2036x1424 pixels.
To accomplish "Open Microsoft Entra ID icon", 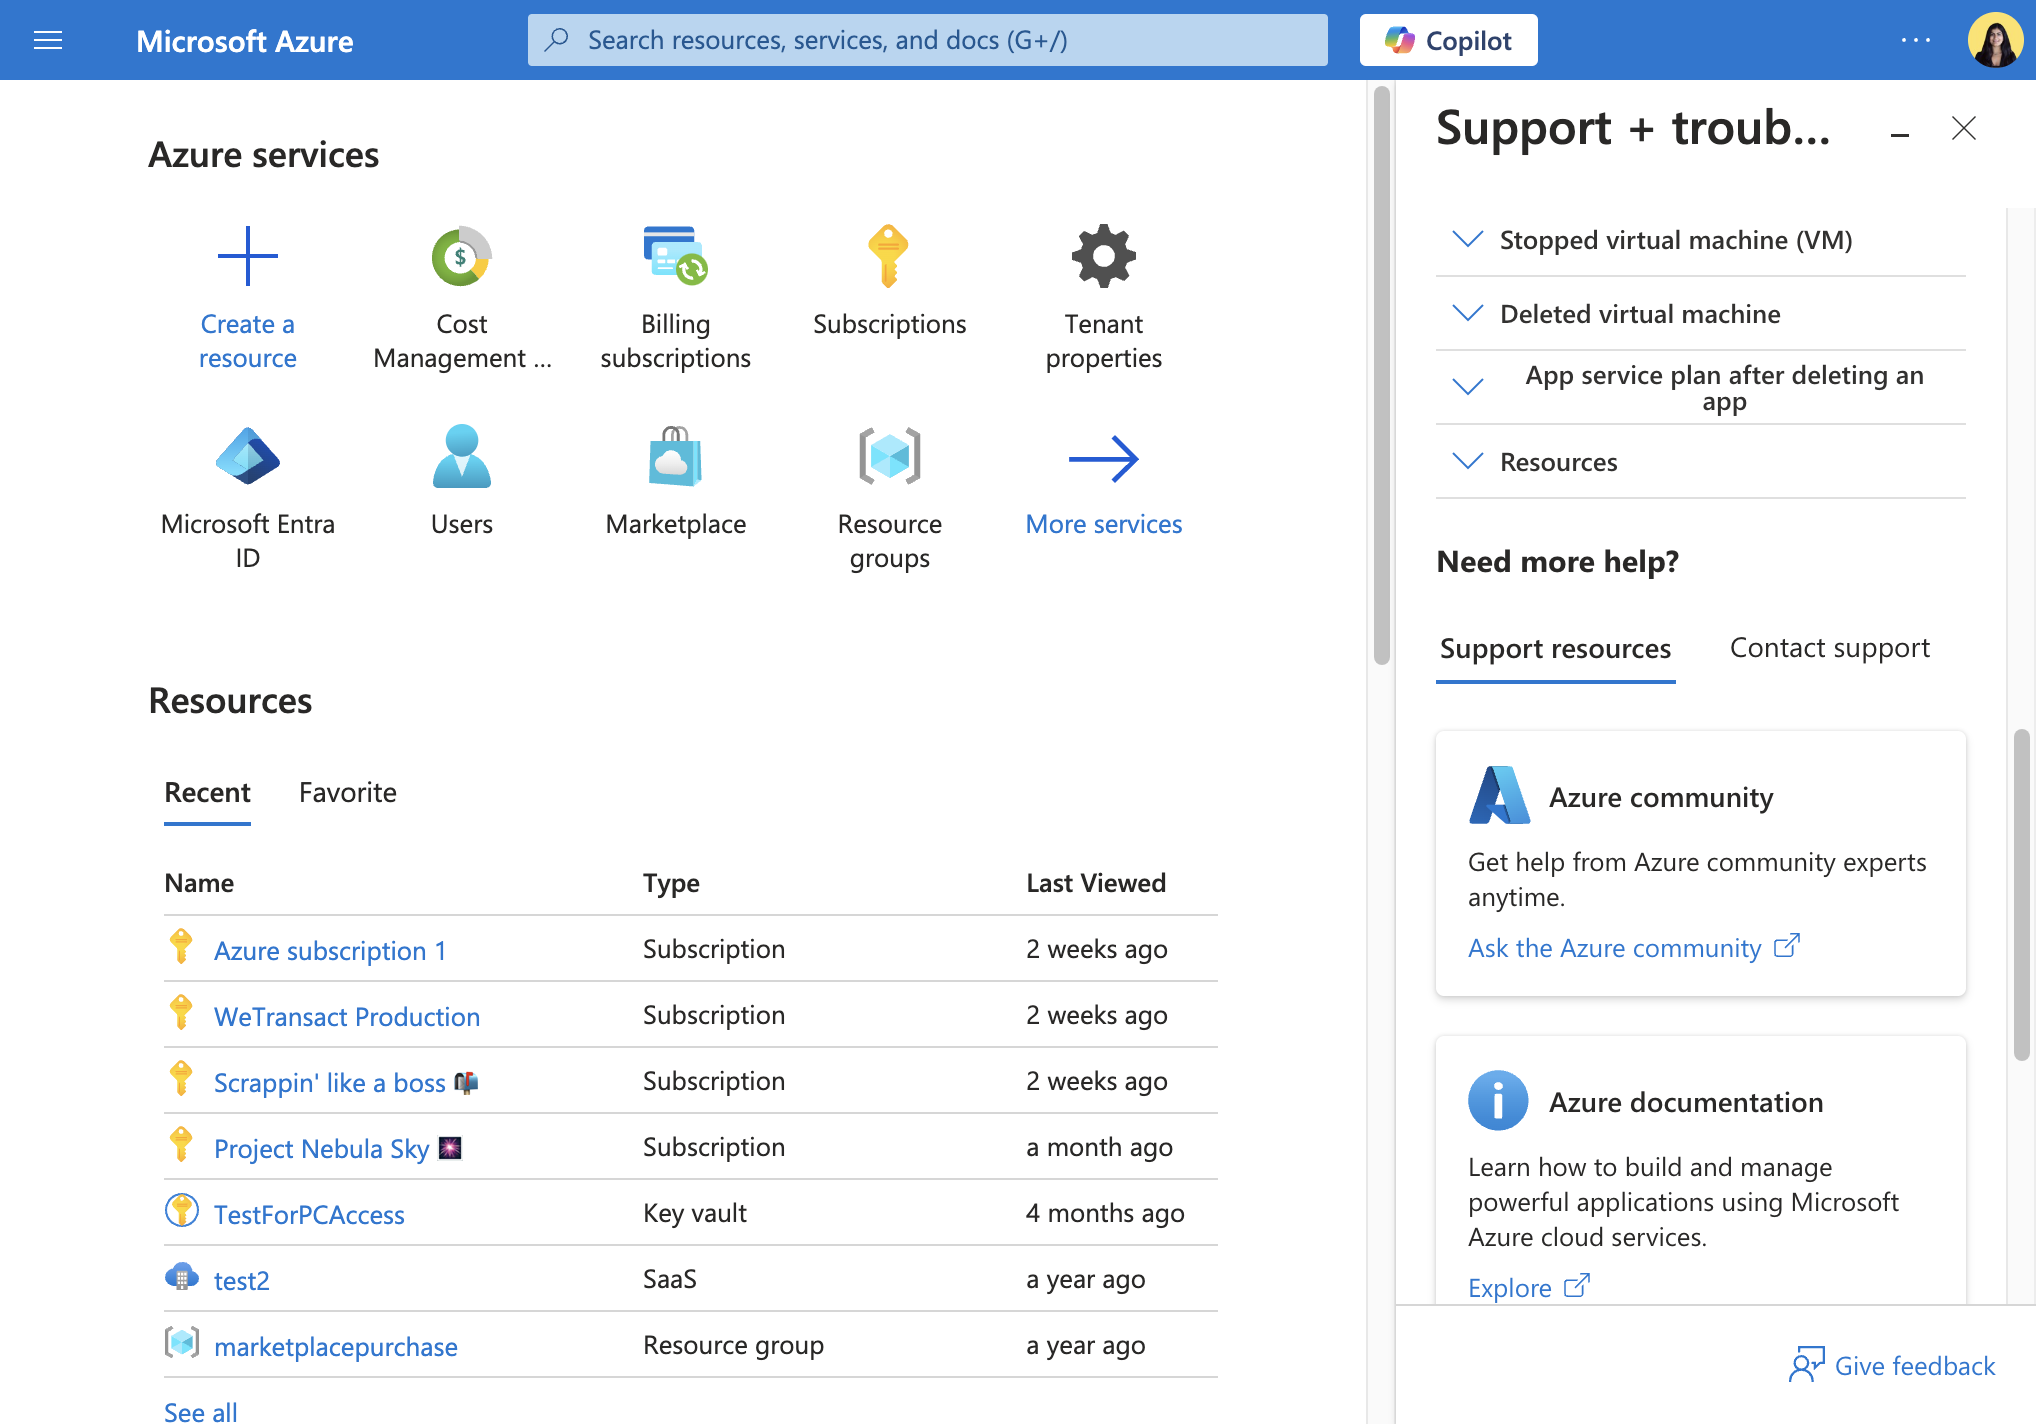I will (x=247, y=456).
